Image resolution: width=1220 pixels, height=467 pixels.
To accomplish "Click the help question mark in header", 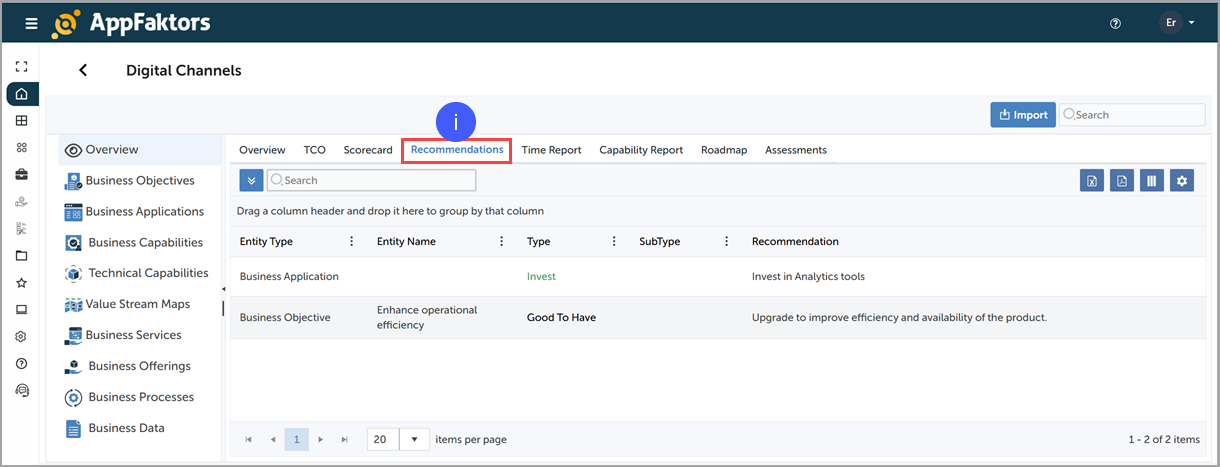I will [1116, 23].
